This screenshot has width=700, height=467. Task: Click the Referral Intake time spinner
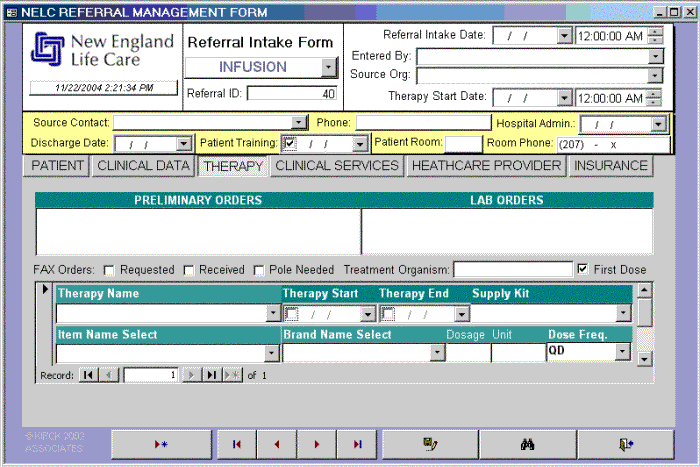click(x=655, y=35)
